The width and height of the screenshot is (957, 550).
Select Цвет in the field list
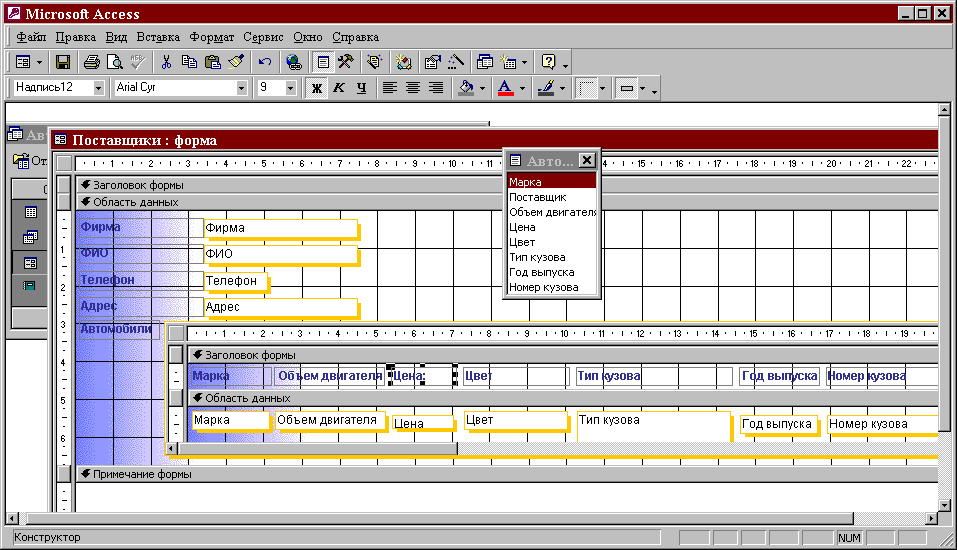click(x=551, y=242)
